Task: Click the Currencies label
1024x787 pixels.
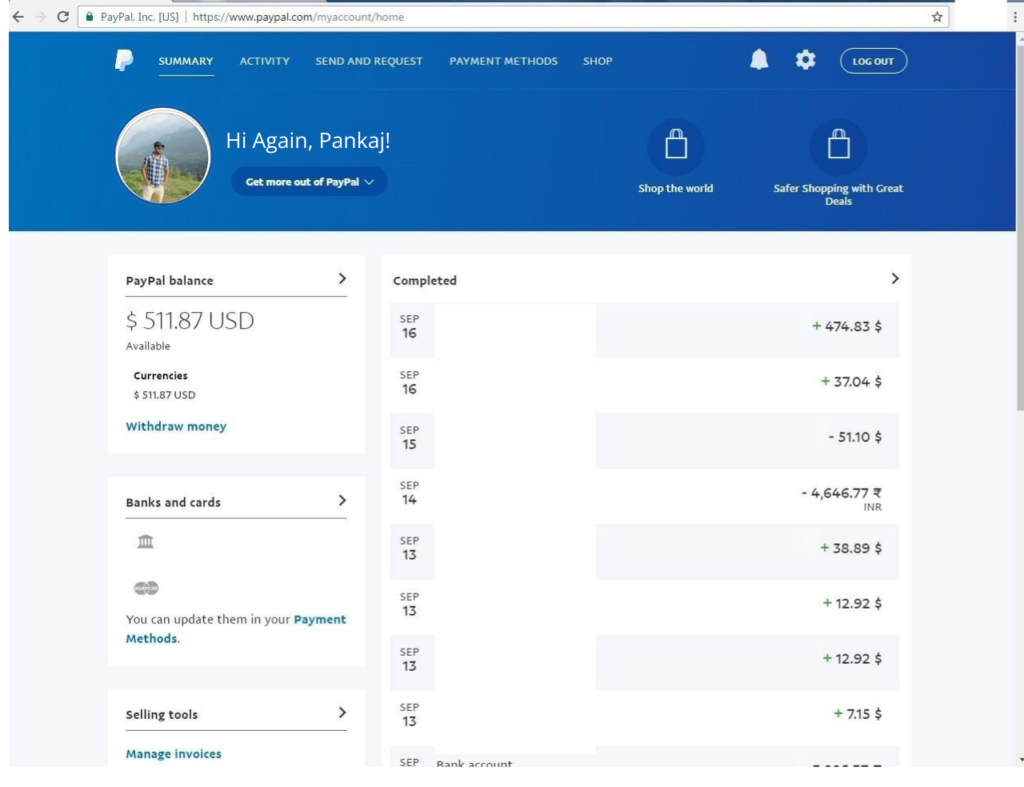Action: pos(161,376)
